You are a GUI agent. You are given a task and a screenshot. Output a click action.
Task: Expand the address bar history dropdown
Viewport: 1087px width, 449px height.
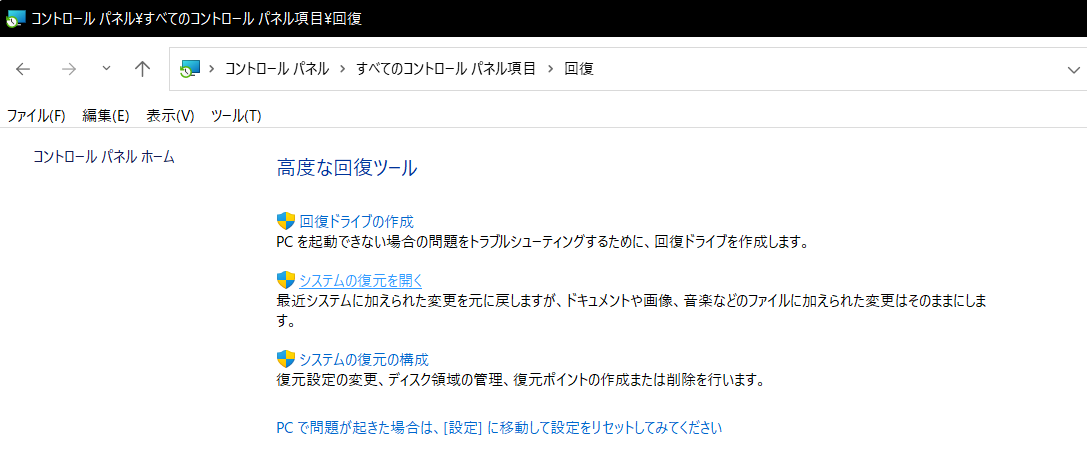click(1074, 69)
